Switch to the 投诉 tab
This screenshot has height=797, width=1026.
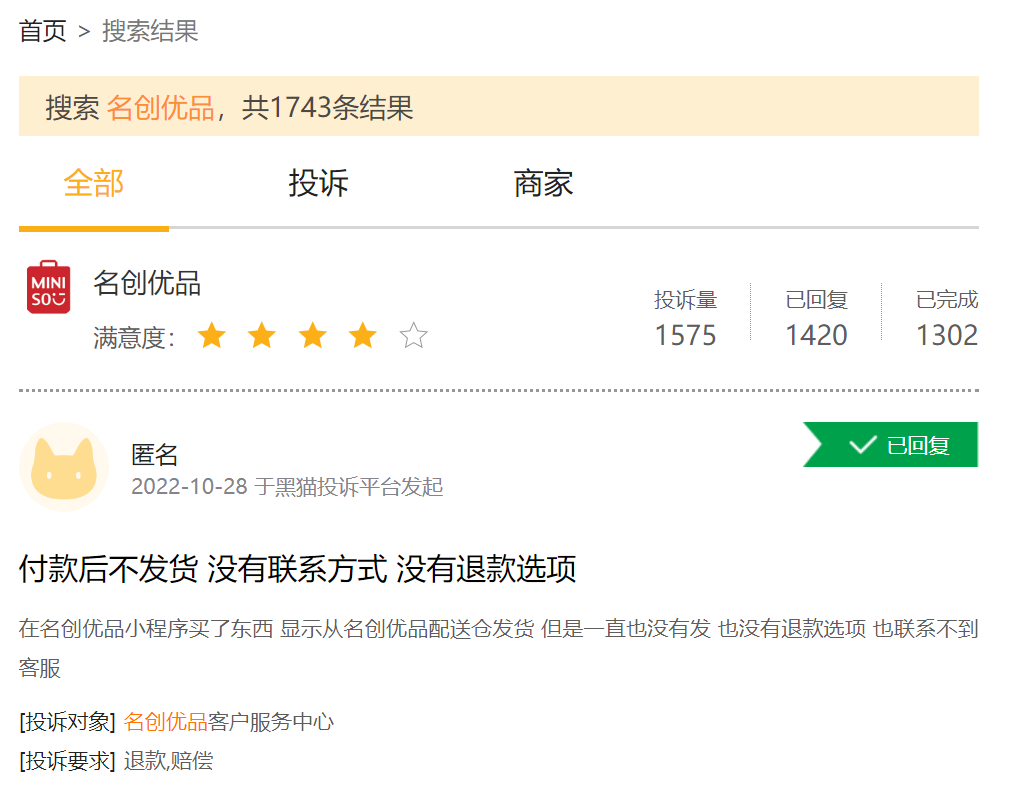pos(319,183)
